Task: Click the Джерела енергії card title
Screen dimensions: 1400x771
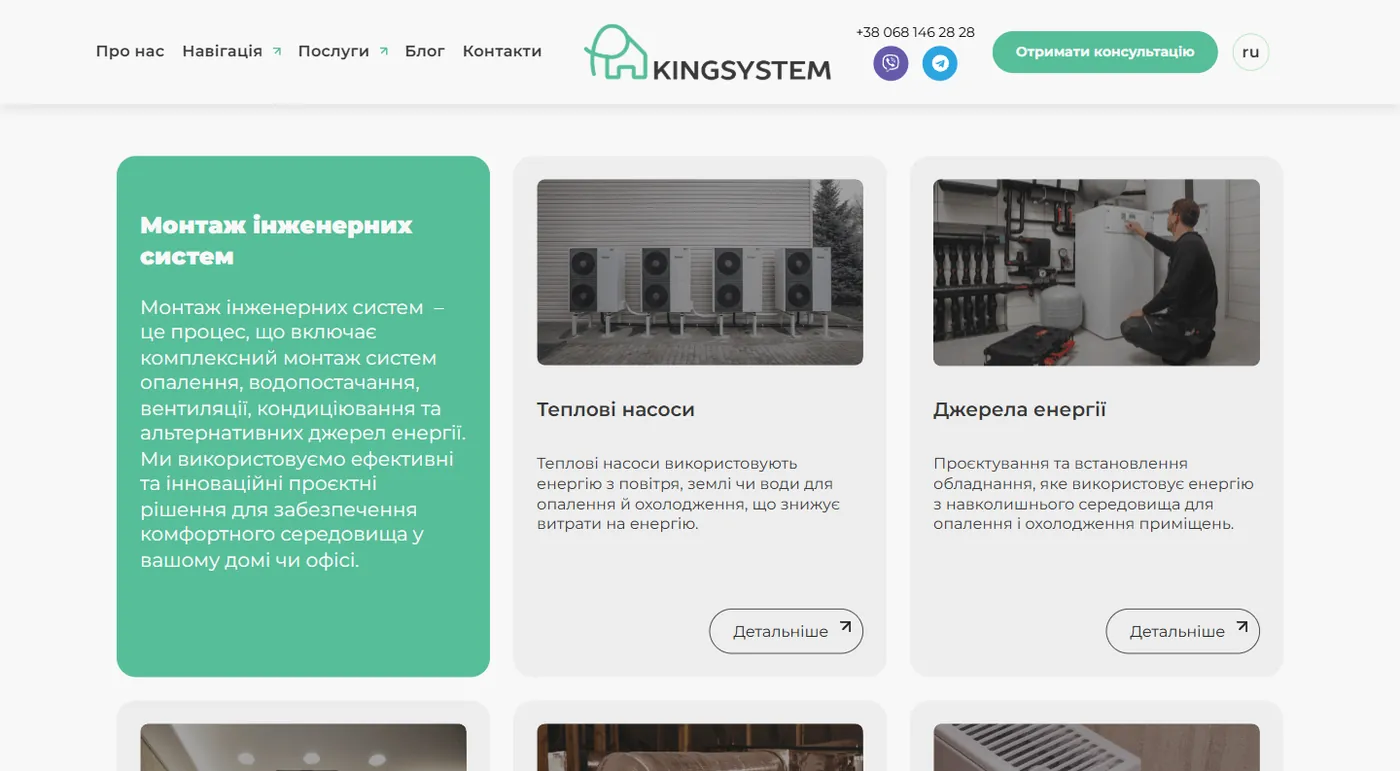Action: (x=1019, y=409)
